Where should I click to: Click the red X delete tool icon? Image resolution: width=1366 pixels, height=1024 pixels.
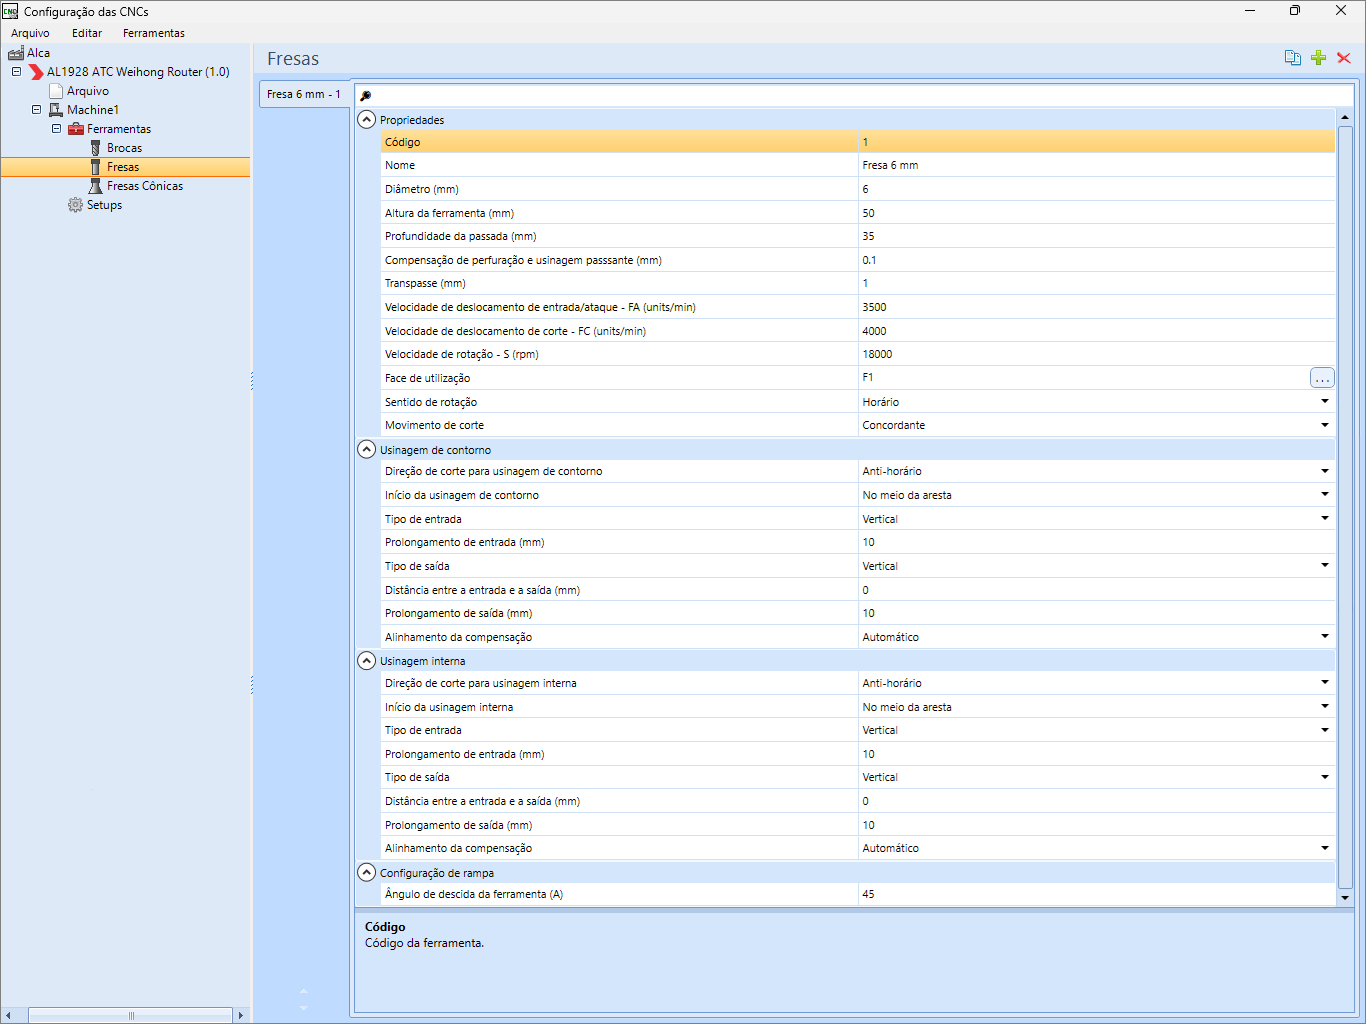coord(1344,58)
